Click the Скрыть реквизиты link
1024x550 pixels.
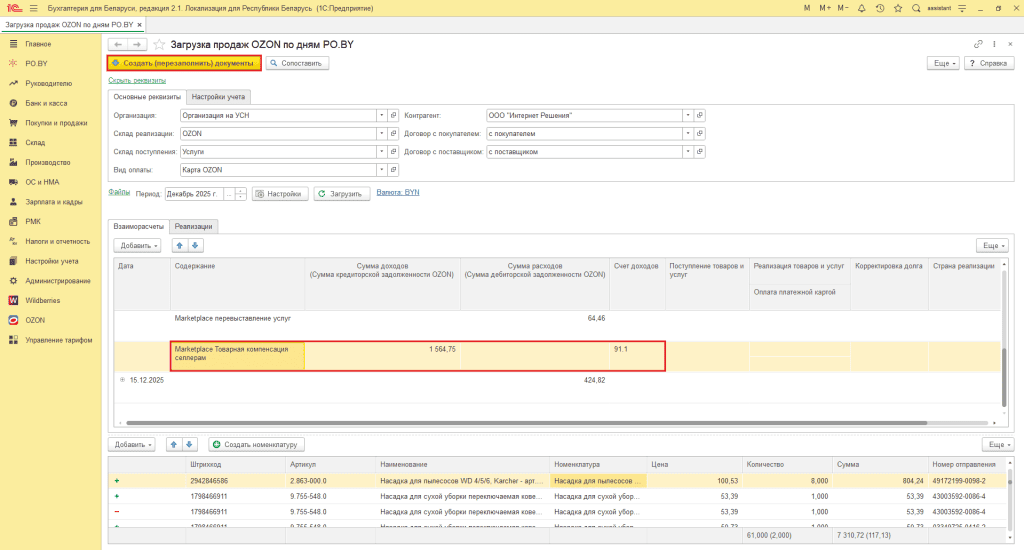click(137, 80)
